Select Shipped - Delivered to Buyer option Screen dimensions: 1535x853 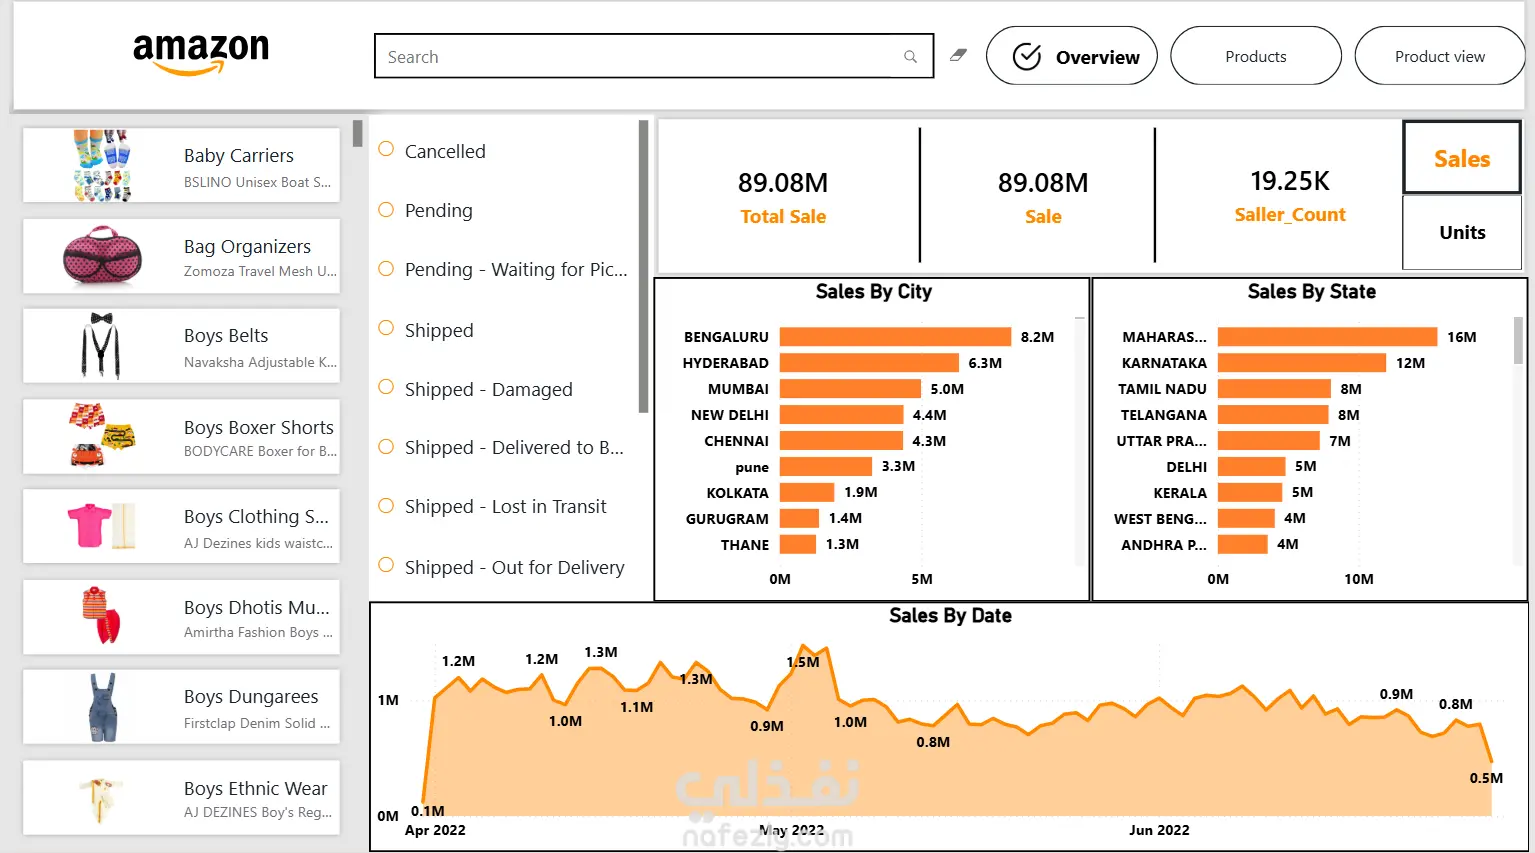click(386, 446)
